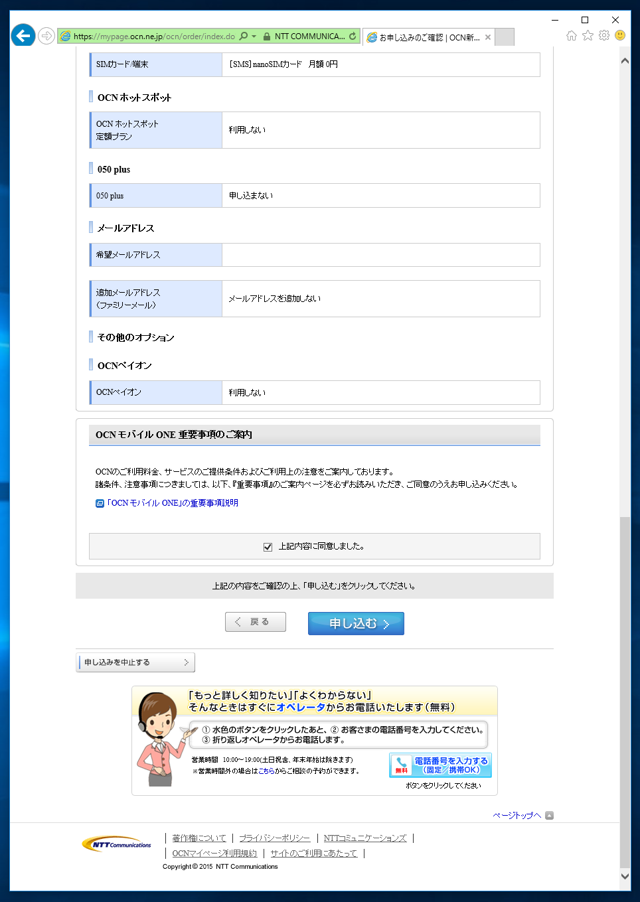The height and width of the screenshot is (902, 640).
Task: Open 著作権について footer link
Action: pyautogui.click(x=199, y=838)
